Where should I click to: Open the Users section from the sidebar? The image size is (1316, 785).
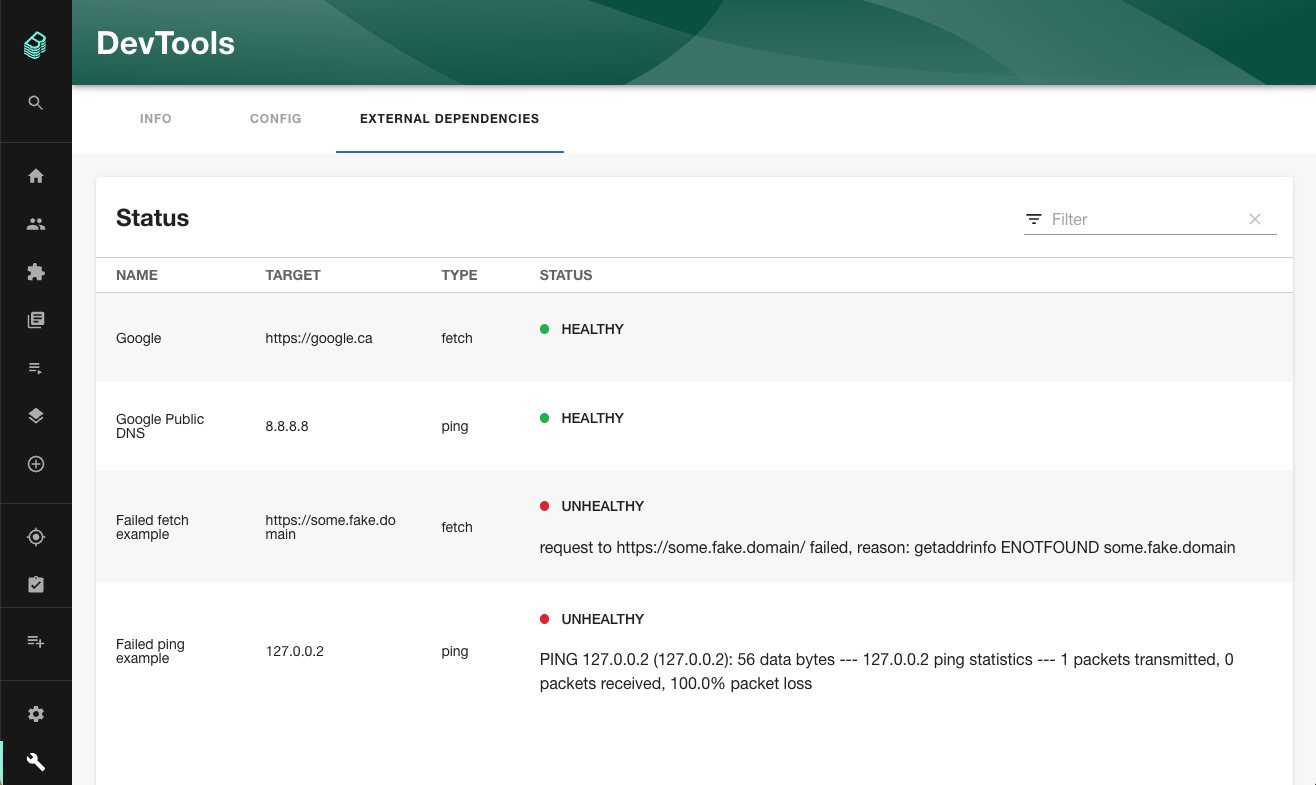(x=36, y=223)
